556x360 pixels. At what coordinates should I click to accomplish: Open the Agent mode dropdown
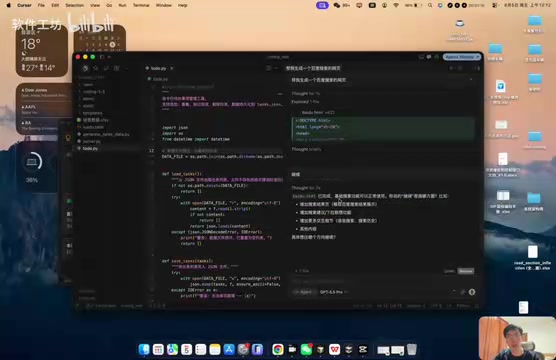click(304, 292)
